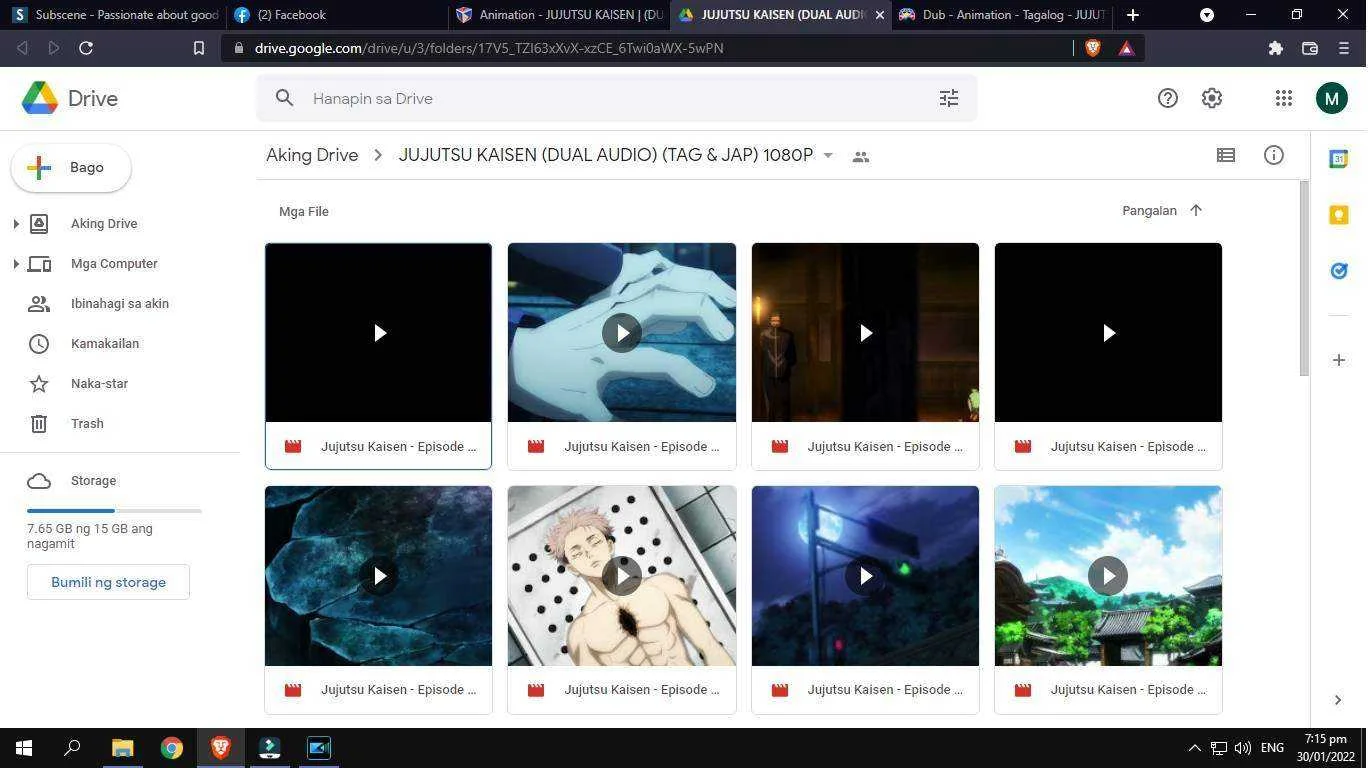The width and height of the screenshot is (1368, 768).
Task: Click Bumili ng storage button
Action: pyautogui.click(x=108, y=582)
